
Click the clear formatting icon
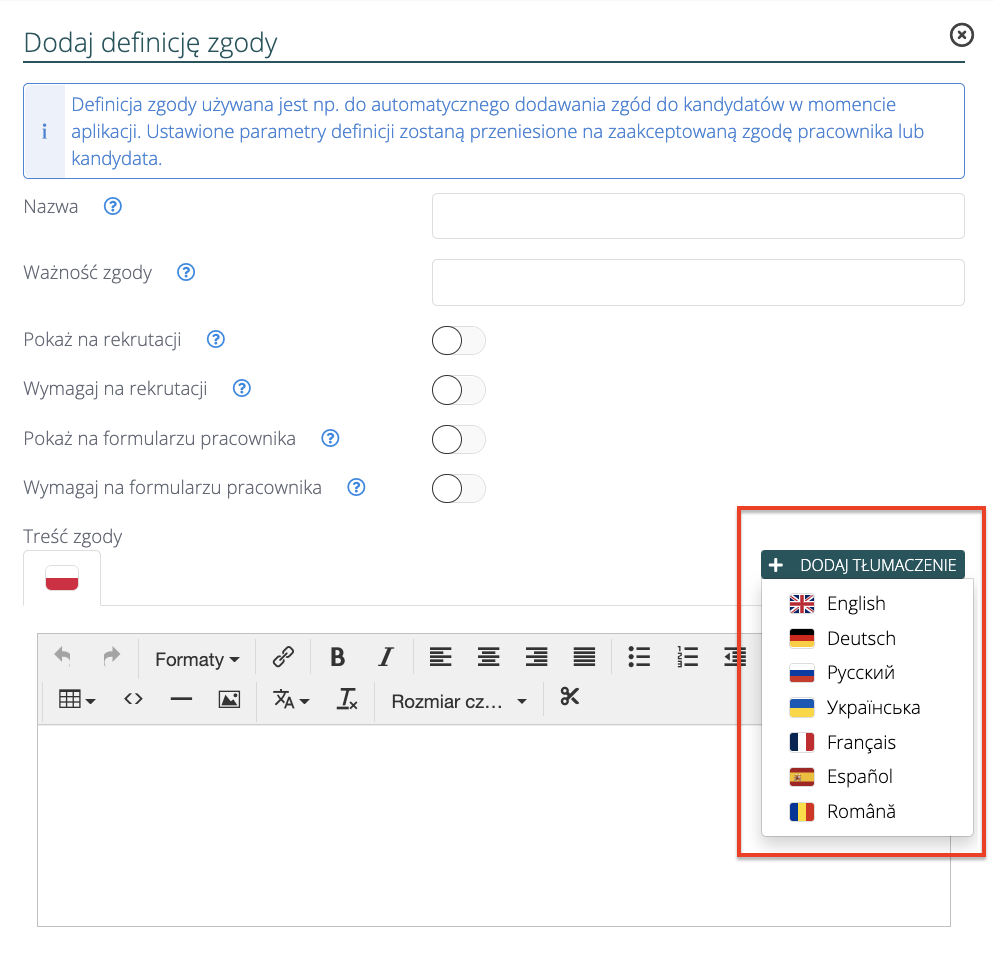[x=347, y=700]
